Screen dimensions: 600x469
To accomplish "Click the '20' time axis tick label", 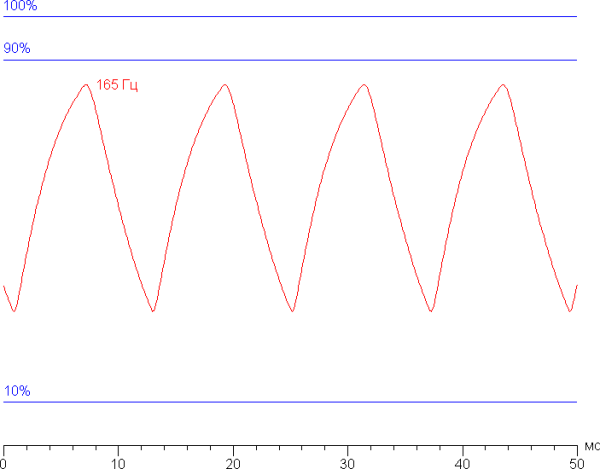I will (x=233, y=464).
